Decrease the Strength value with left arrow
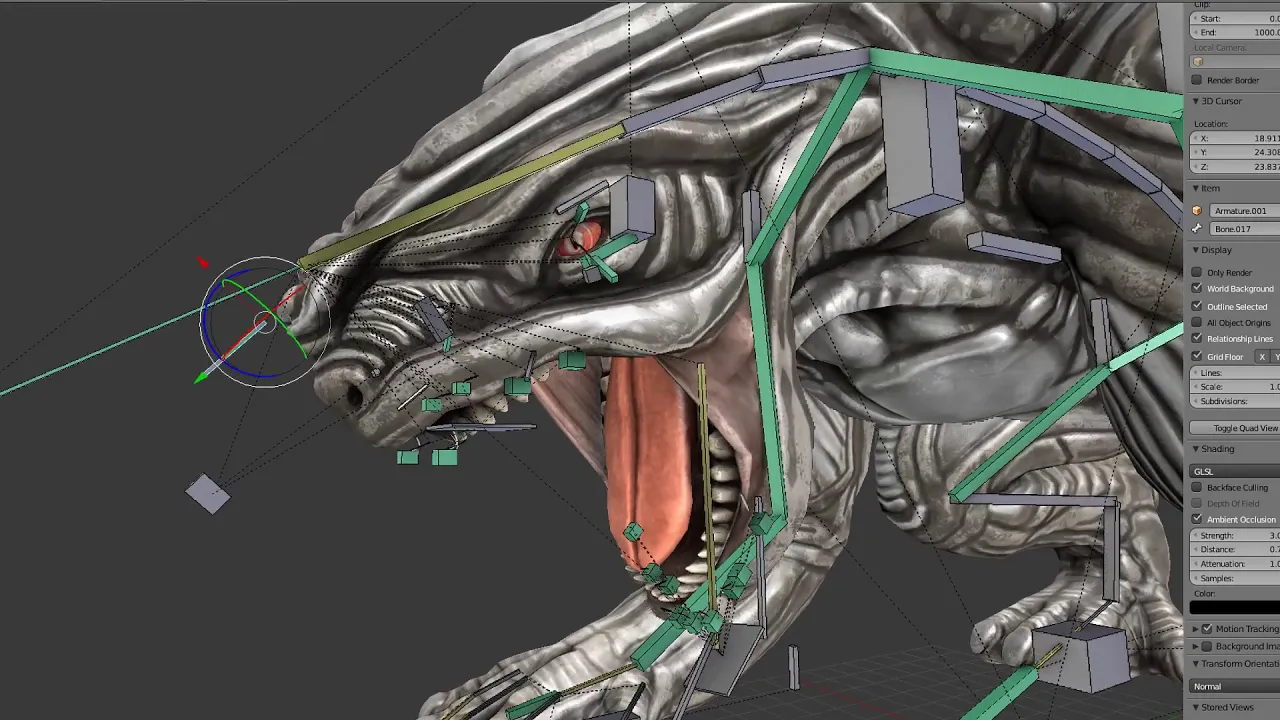This screenshot has width=1280, height=720. pyautogui.click(x=1195, y=535)
